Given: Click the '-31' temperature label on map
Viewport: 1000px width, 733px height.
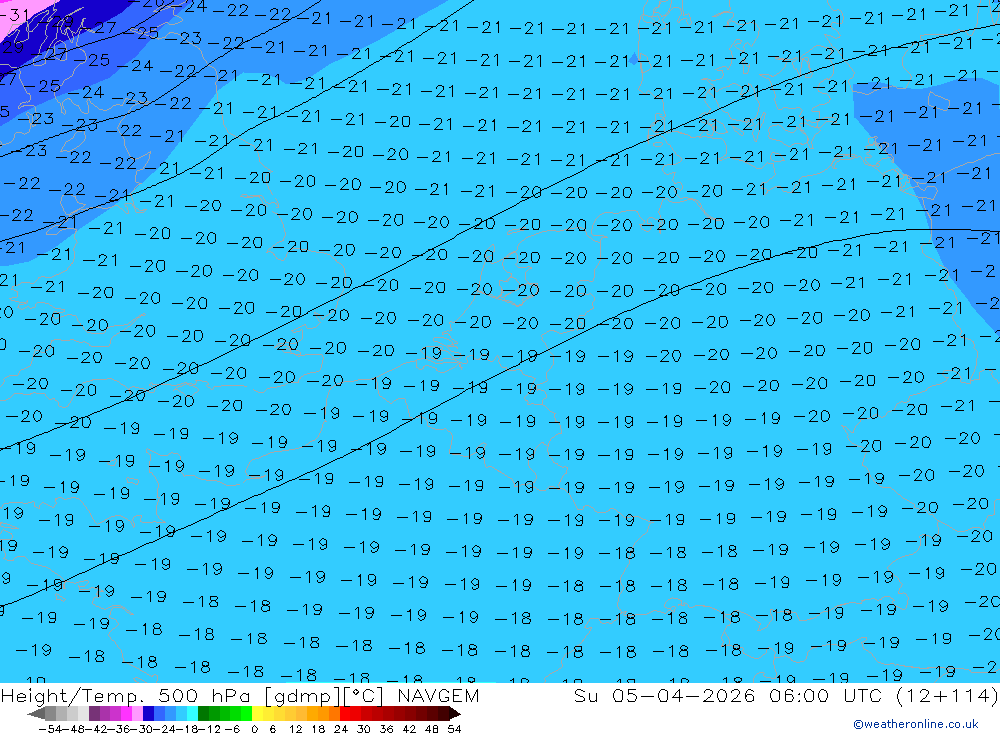Looking at the screenshot, I should [x=14, y=15].
